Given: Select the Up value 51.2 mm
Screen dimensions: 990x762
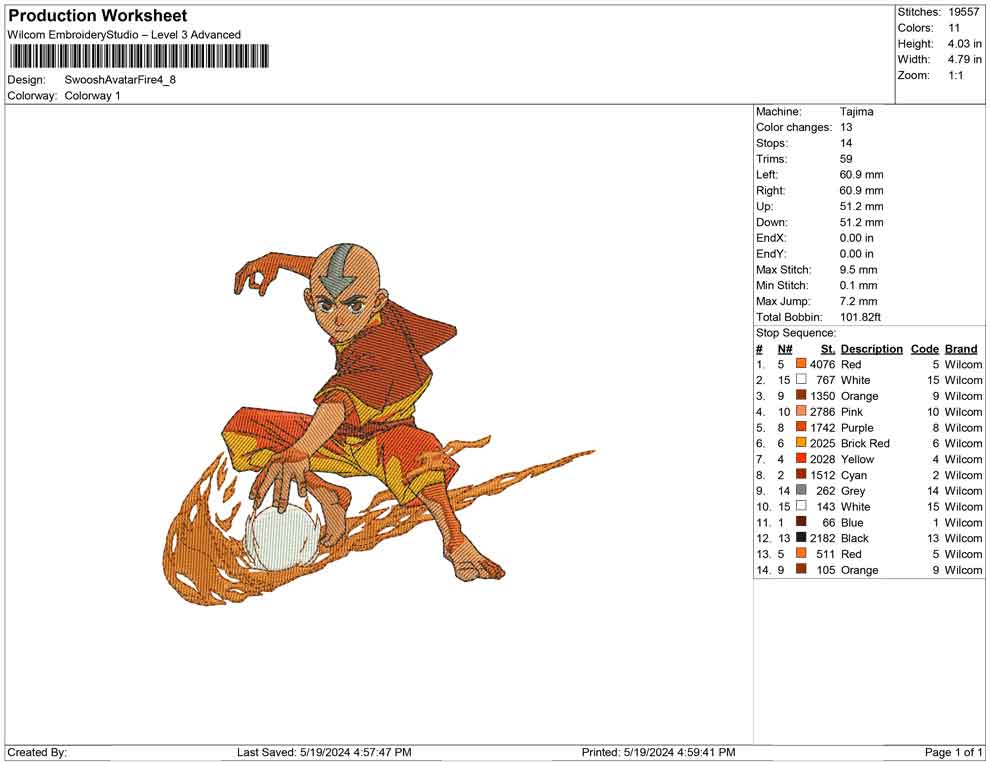Looking at the screenshot, I should pyautogui.click(x=862, y=206).
